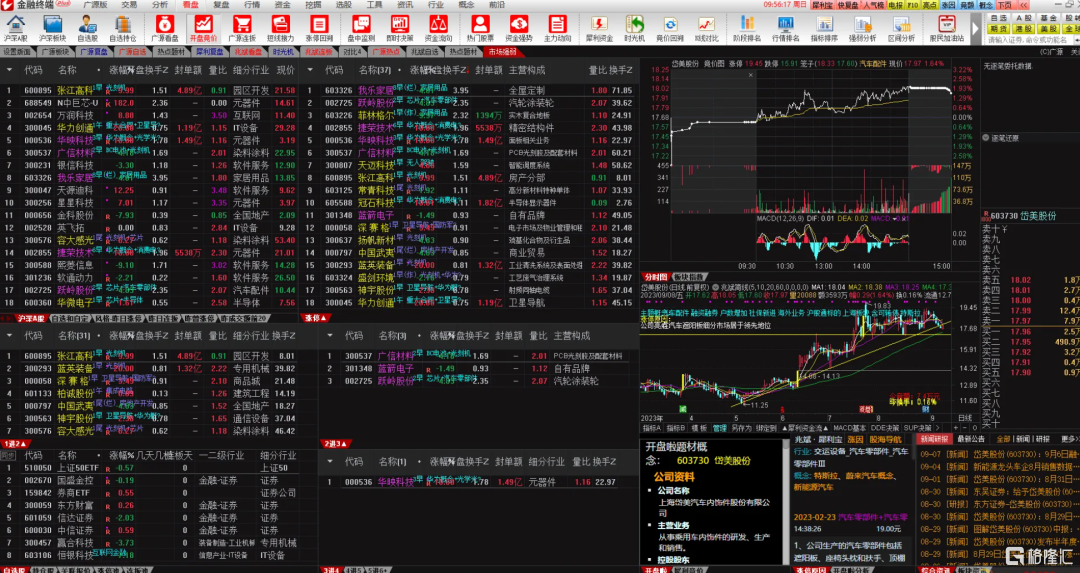Select the 开盘竞价 chart icon
Screen dimensions: 1080x573
[x=203, y=26]
